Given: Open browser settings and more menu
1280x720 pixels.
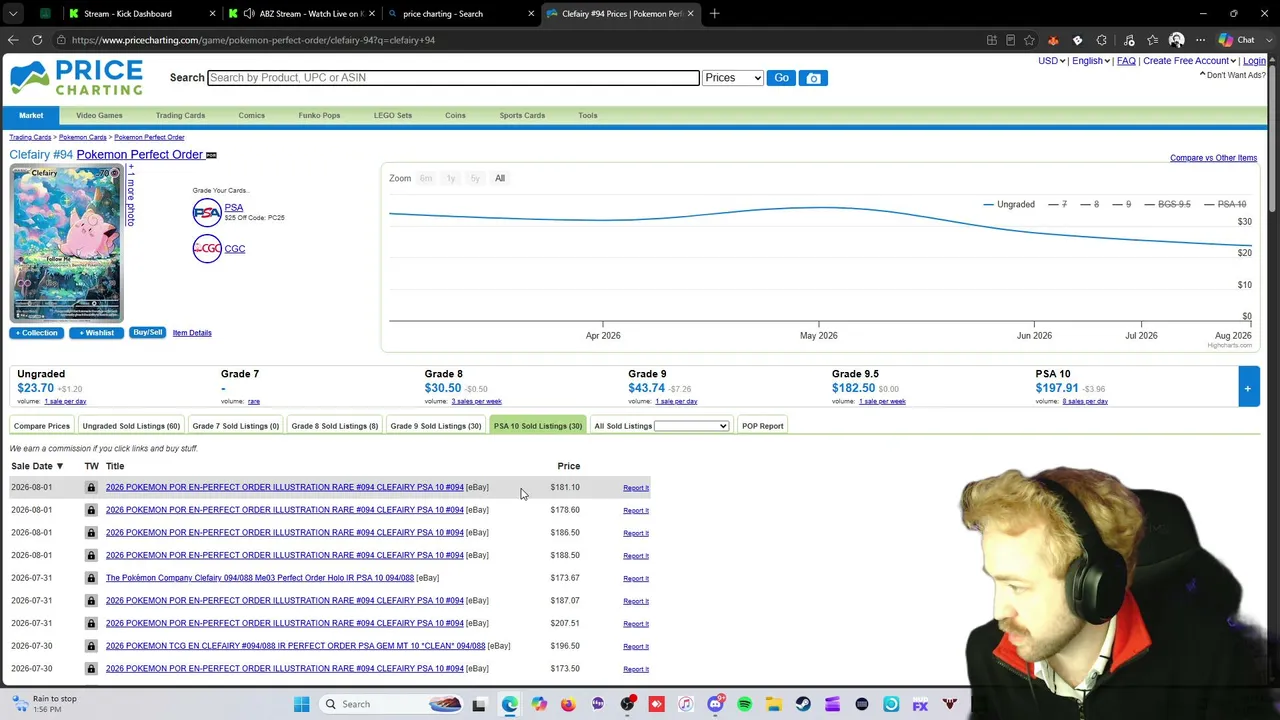Looking at the screenshot, I should [x=1200, y=40].
